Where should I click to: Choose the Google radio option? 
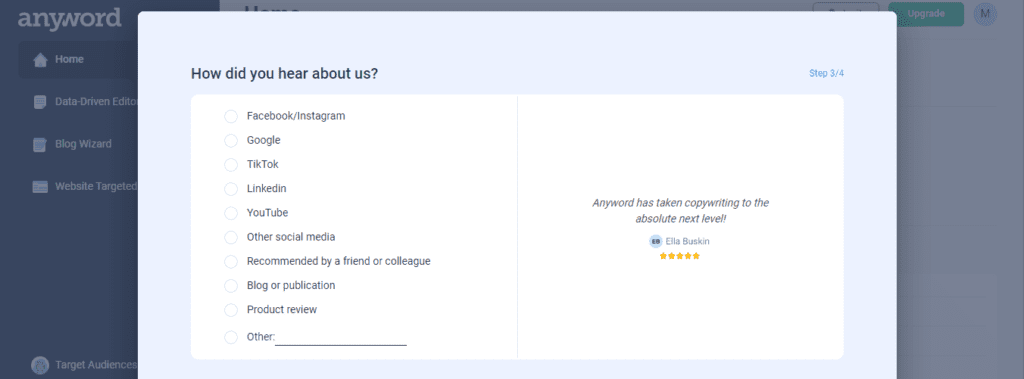pyautogui.click(x=231, y=140)
